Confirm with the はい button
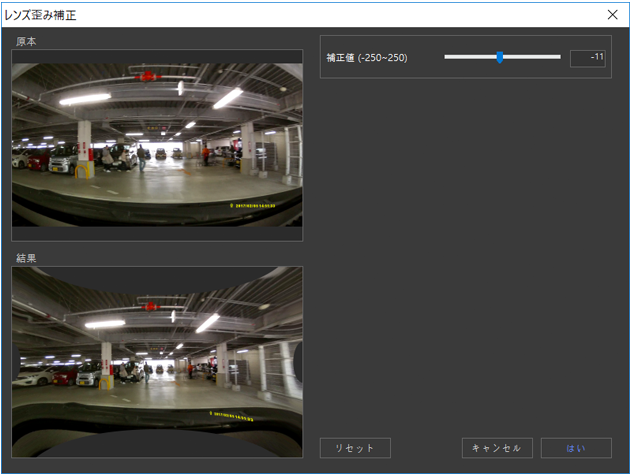 point(576,448)
